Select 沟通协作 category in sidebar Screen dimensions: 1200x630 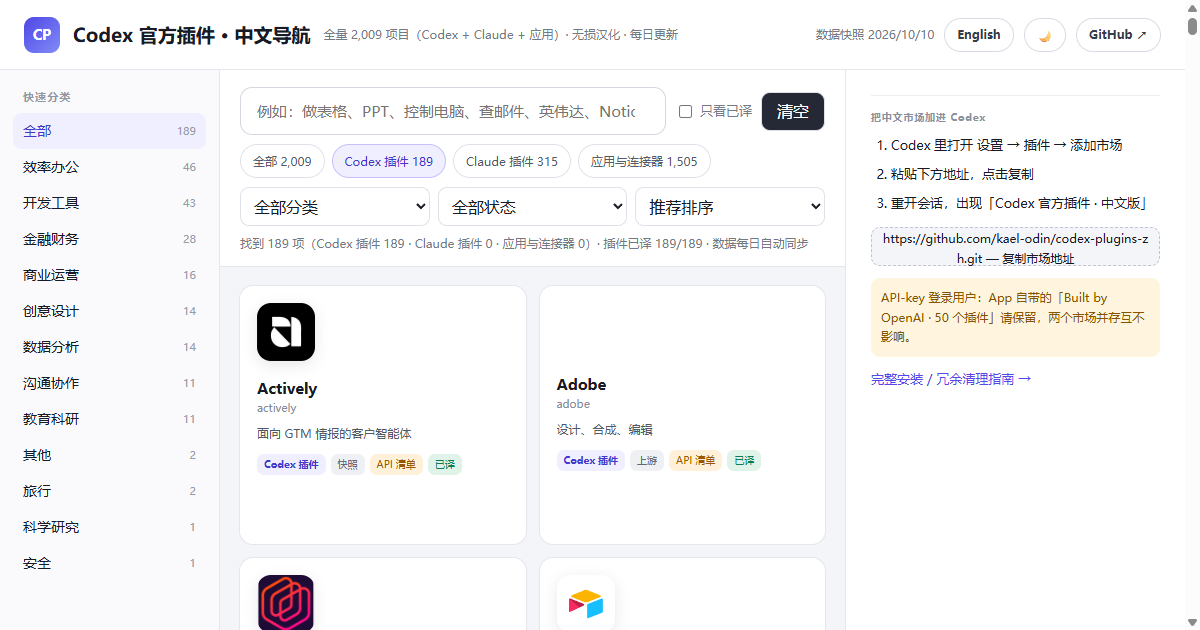tap(109, 383)
